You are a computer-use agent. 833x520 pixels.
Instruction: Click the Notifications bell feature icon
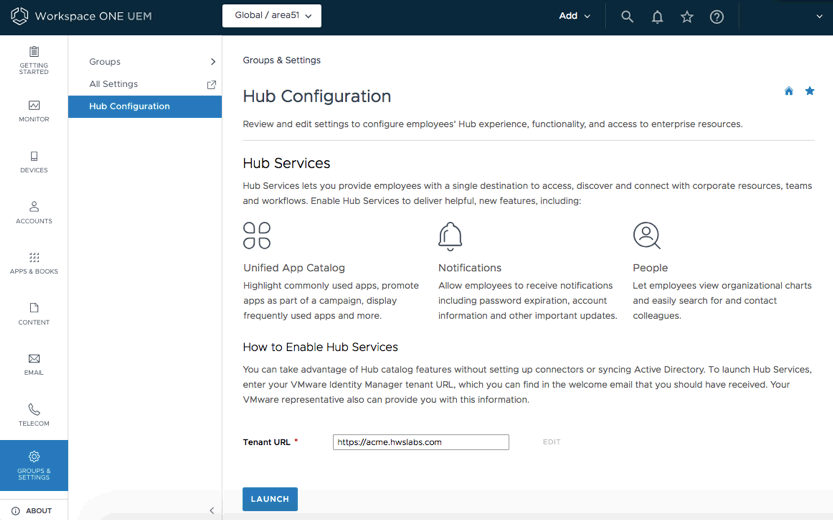pyautogui.click(x=450, y=236)
